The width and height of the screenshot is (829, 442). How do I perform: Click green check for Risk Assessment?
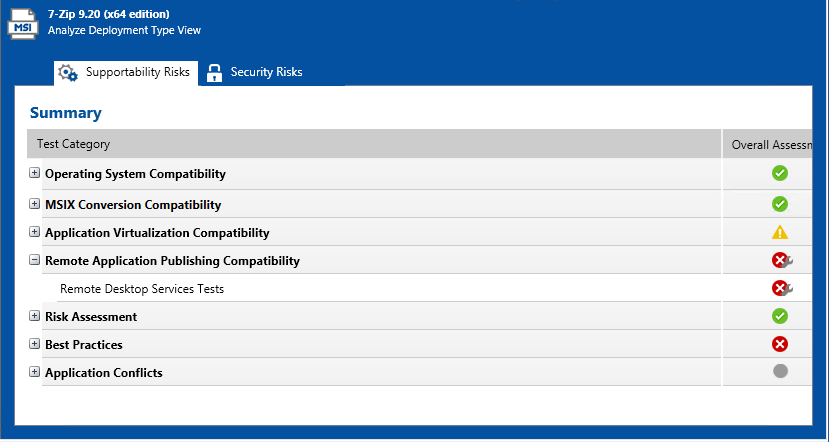click(780, 316)
